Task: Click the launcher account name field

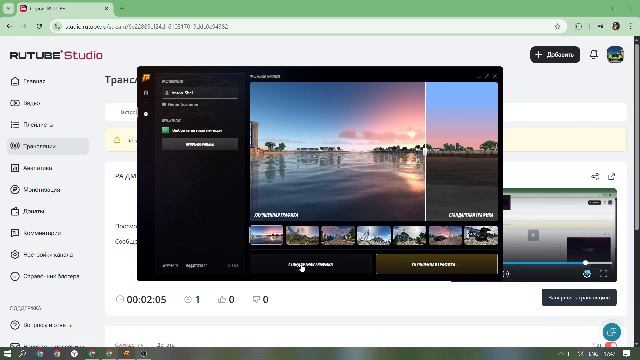Action: click(200, 93)
